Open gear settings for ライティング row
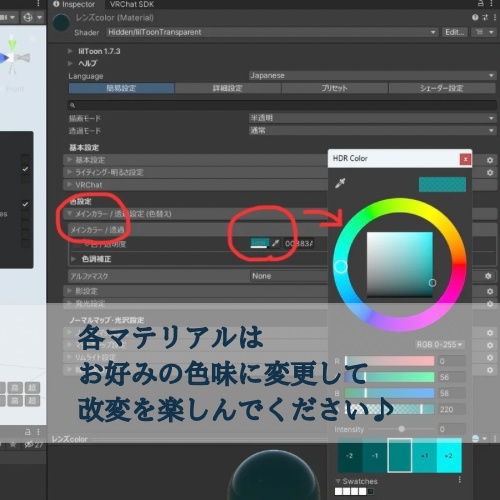The height and width of the screenshot is (500, 500). click(x=490, y=172)
